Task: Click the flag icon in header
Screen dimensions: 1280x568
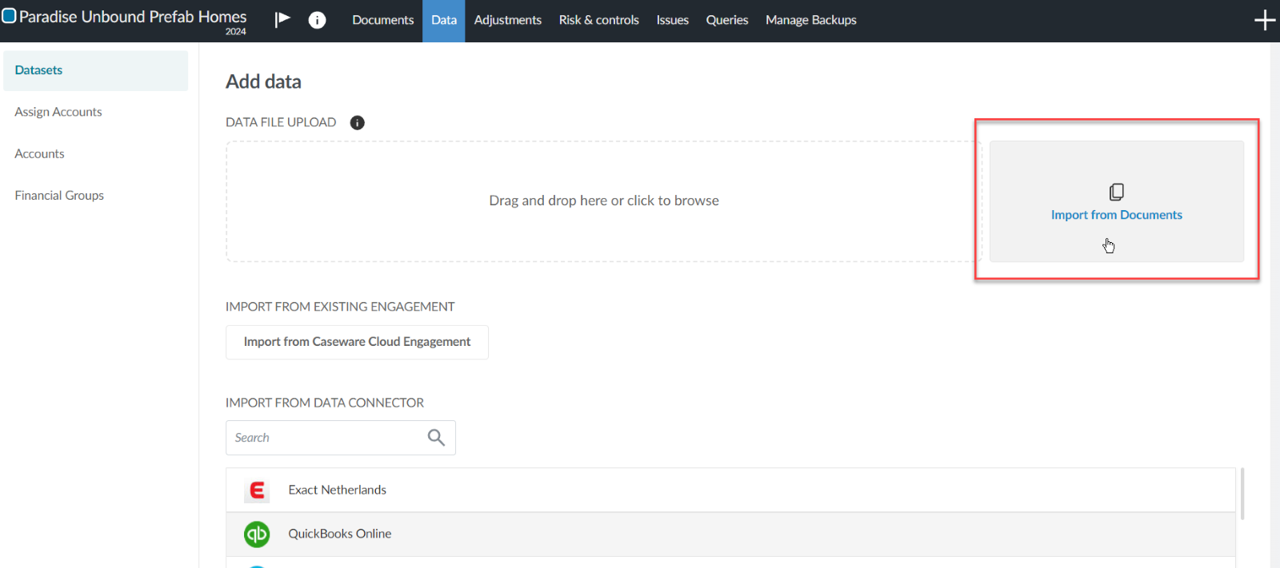Action: pyautogui.click(x=283, y=19)
